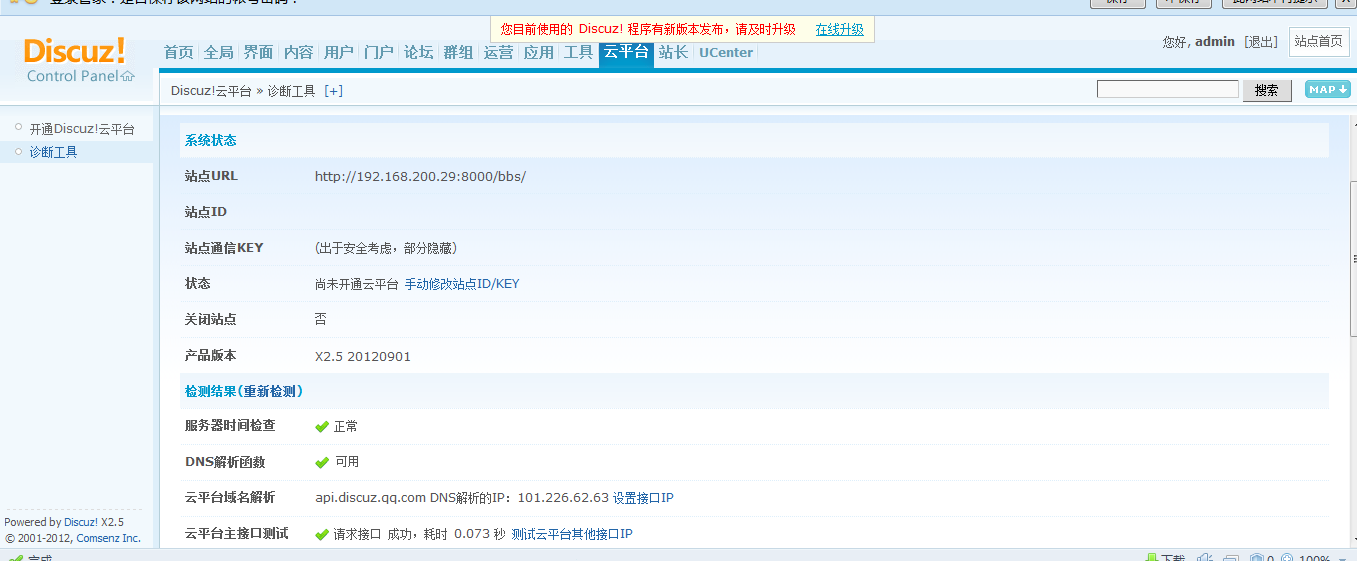Click the upgrade notice text about new Discuz! version

pos(648,30)
